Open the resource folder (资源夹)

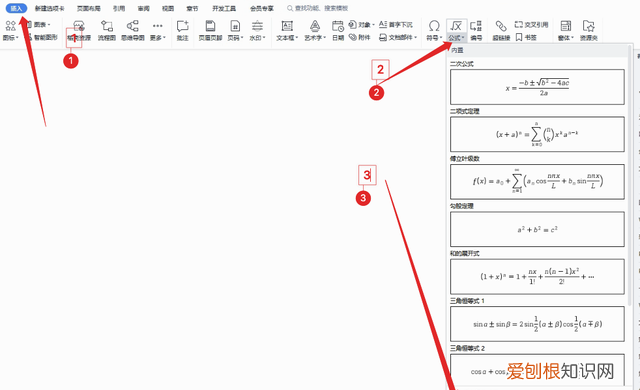589,31
